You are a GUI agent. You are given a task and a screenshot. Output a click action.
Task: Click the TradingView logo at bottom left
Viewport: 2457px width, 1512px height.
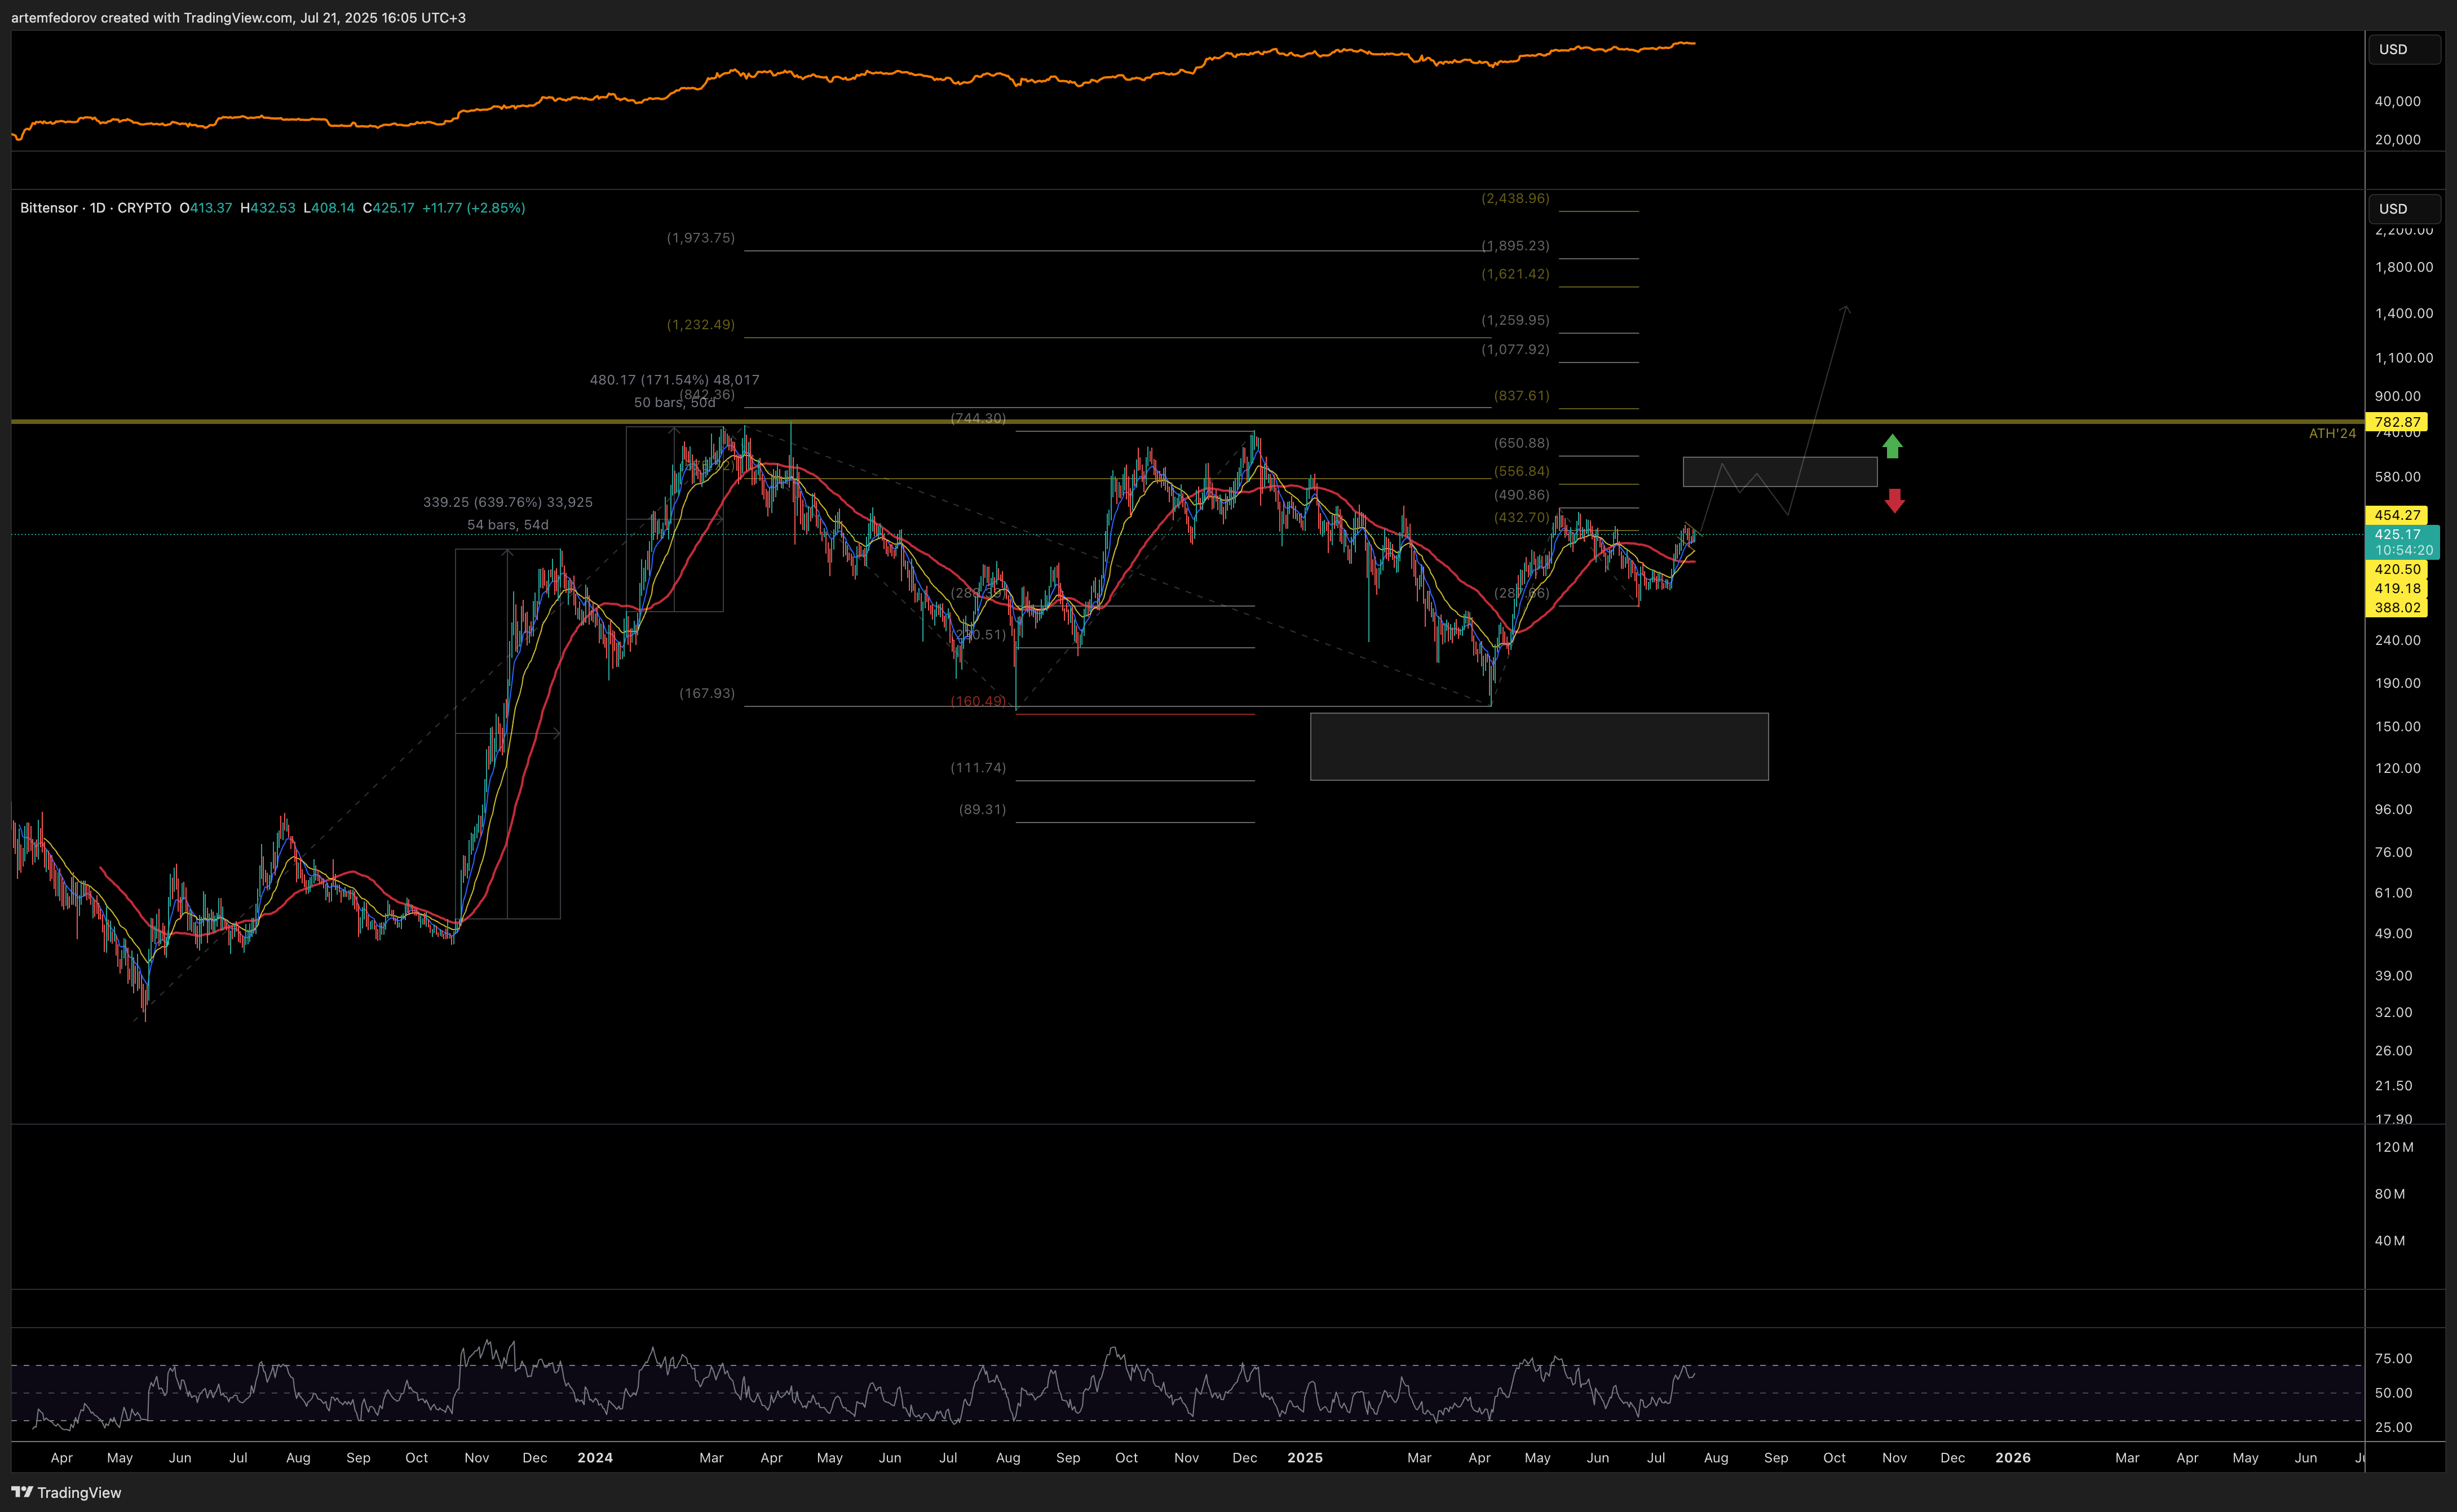point(66,1492)
